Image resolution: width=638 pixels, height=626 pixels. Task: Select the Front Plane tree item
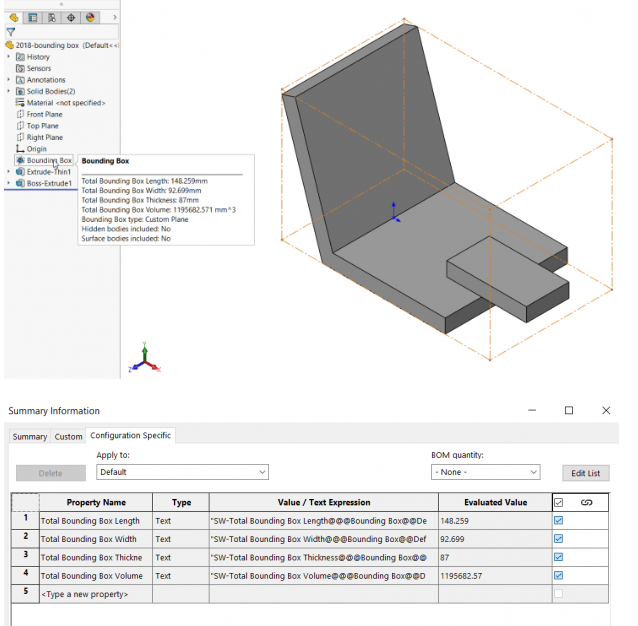tap(42, 115)
